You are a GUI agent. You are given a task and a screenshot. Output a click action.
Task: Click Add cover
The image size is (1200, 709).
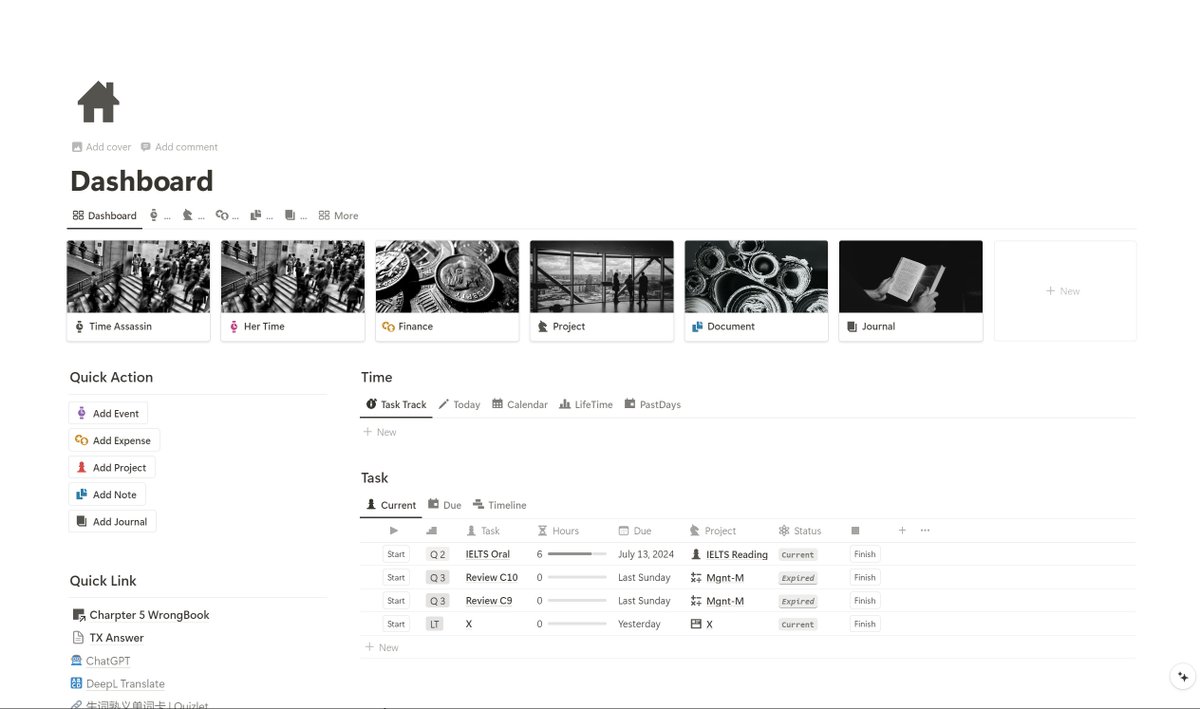pos(102,147)
